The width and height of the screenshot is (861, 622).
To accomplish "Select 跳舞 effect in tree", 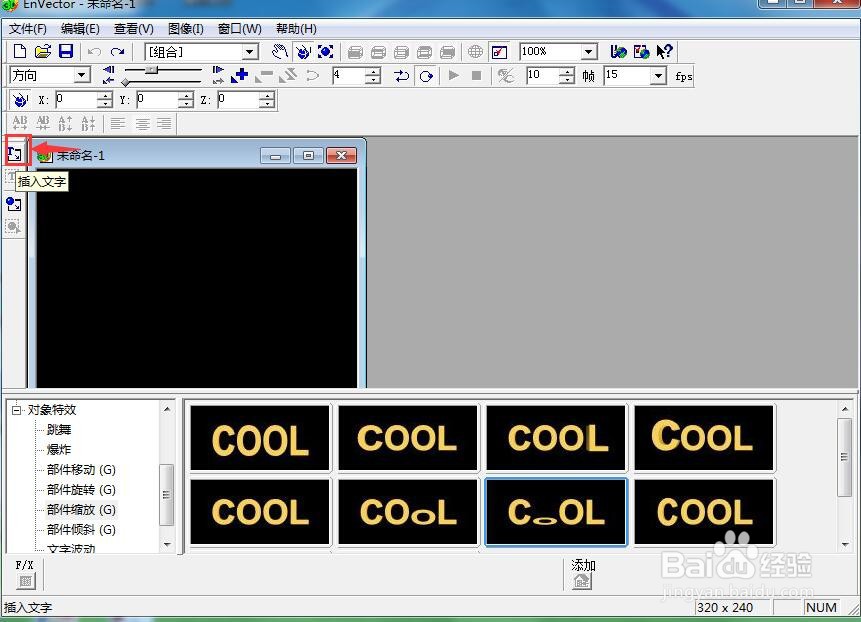I will pyautogui.click(x=59, y=430).
